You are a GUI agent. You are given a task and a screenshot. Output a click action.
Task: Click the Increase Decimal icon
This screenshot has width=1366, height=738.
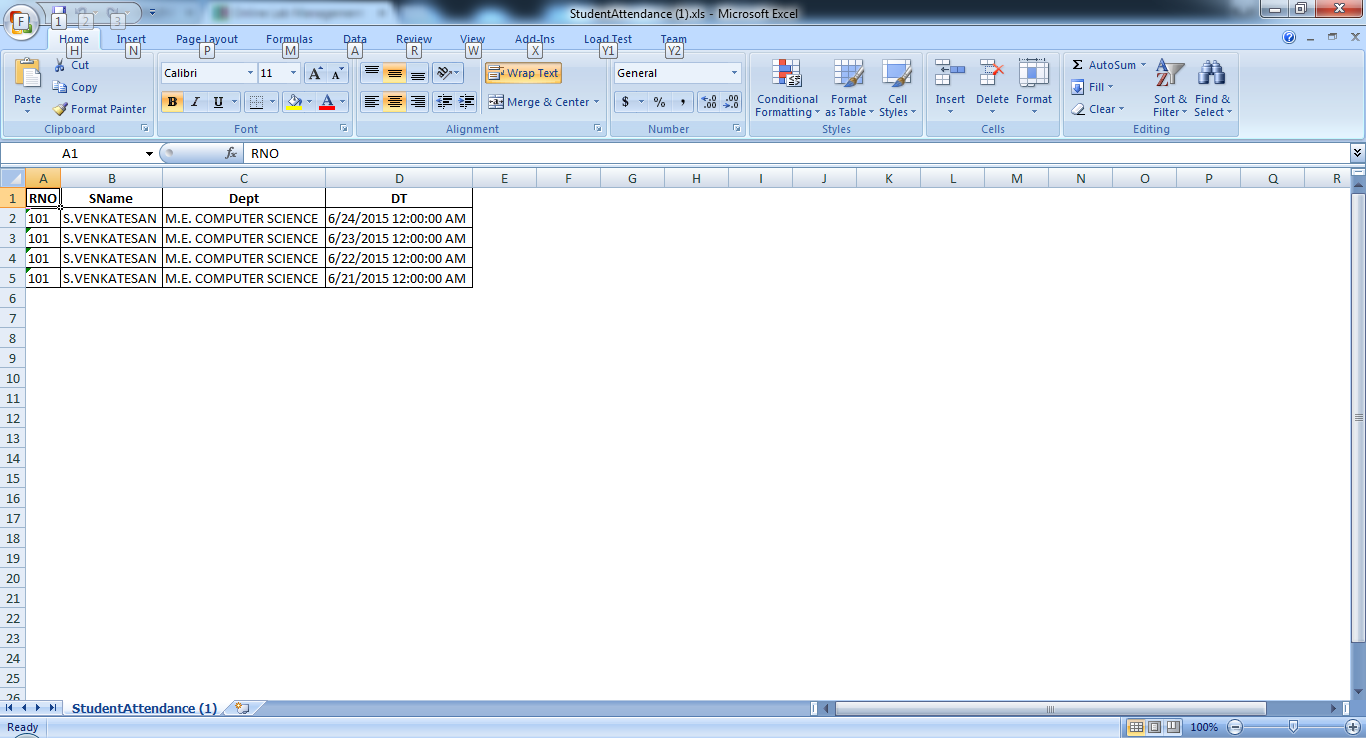pos(708,102)
